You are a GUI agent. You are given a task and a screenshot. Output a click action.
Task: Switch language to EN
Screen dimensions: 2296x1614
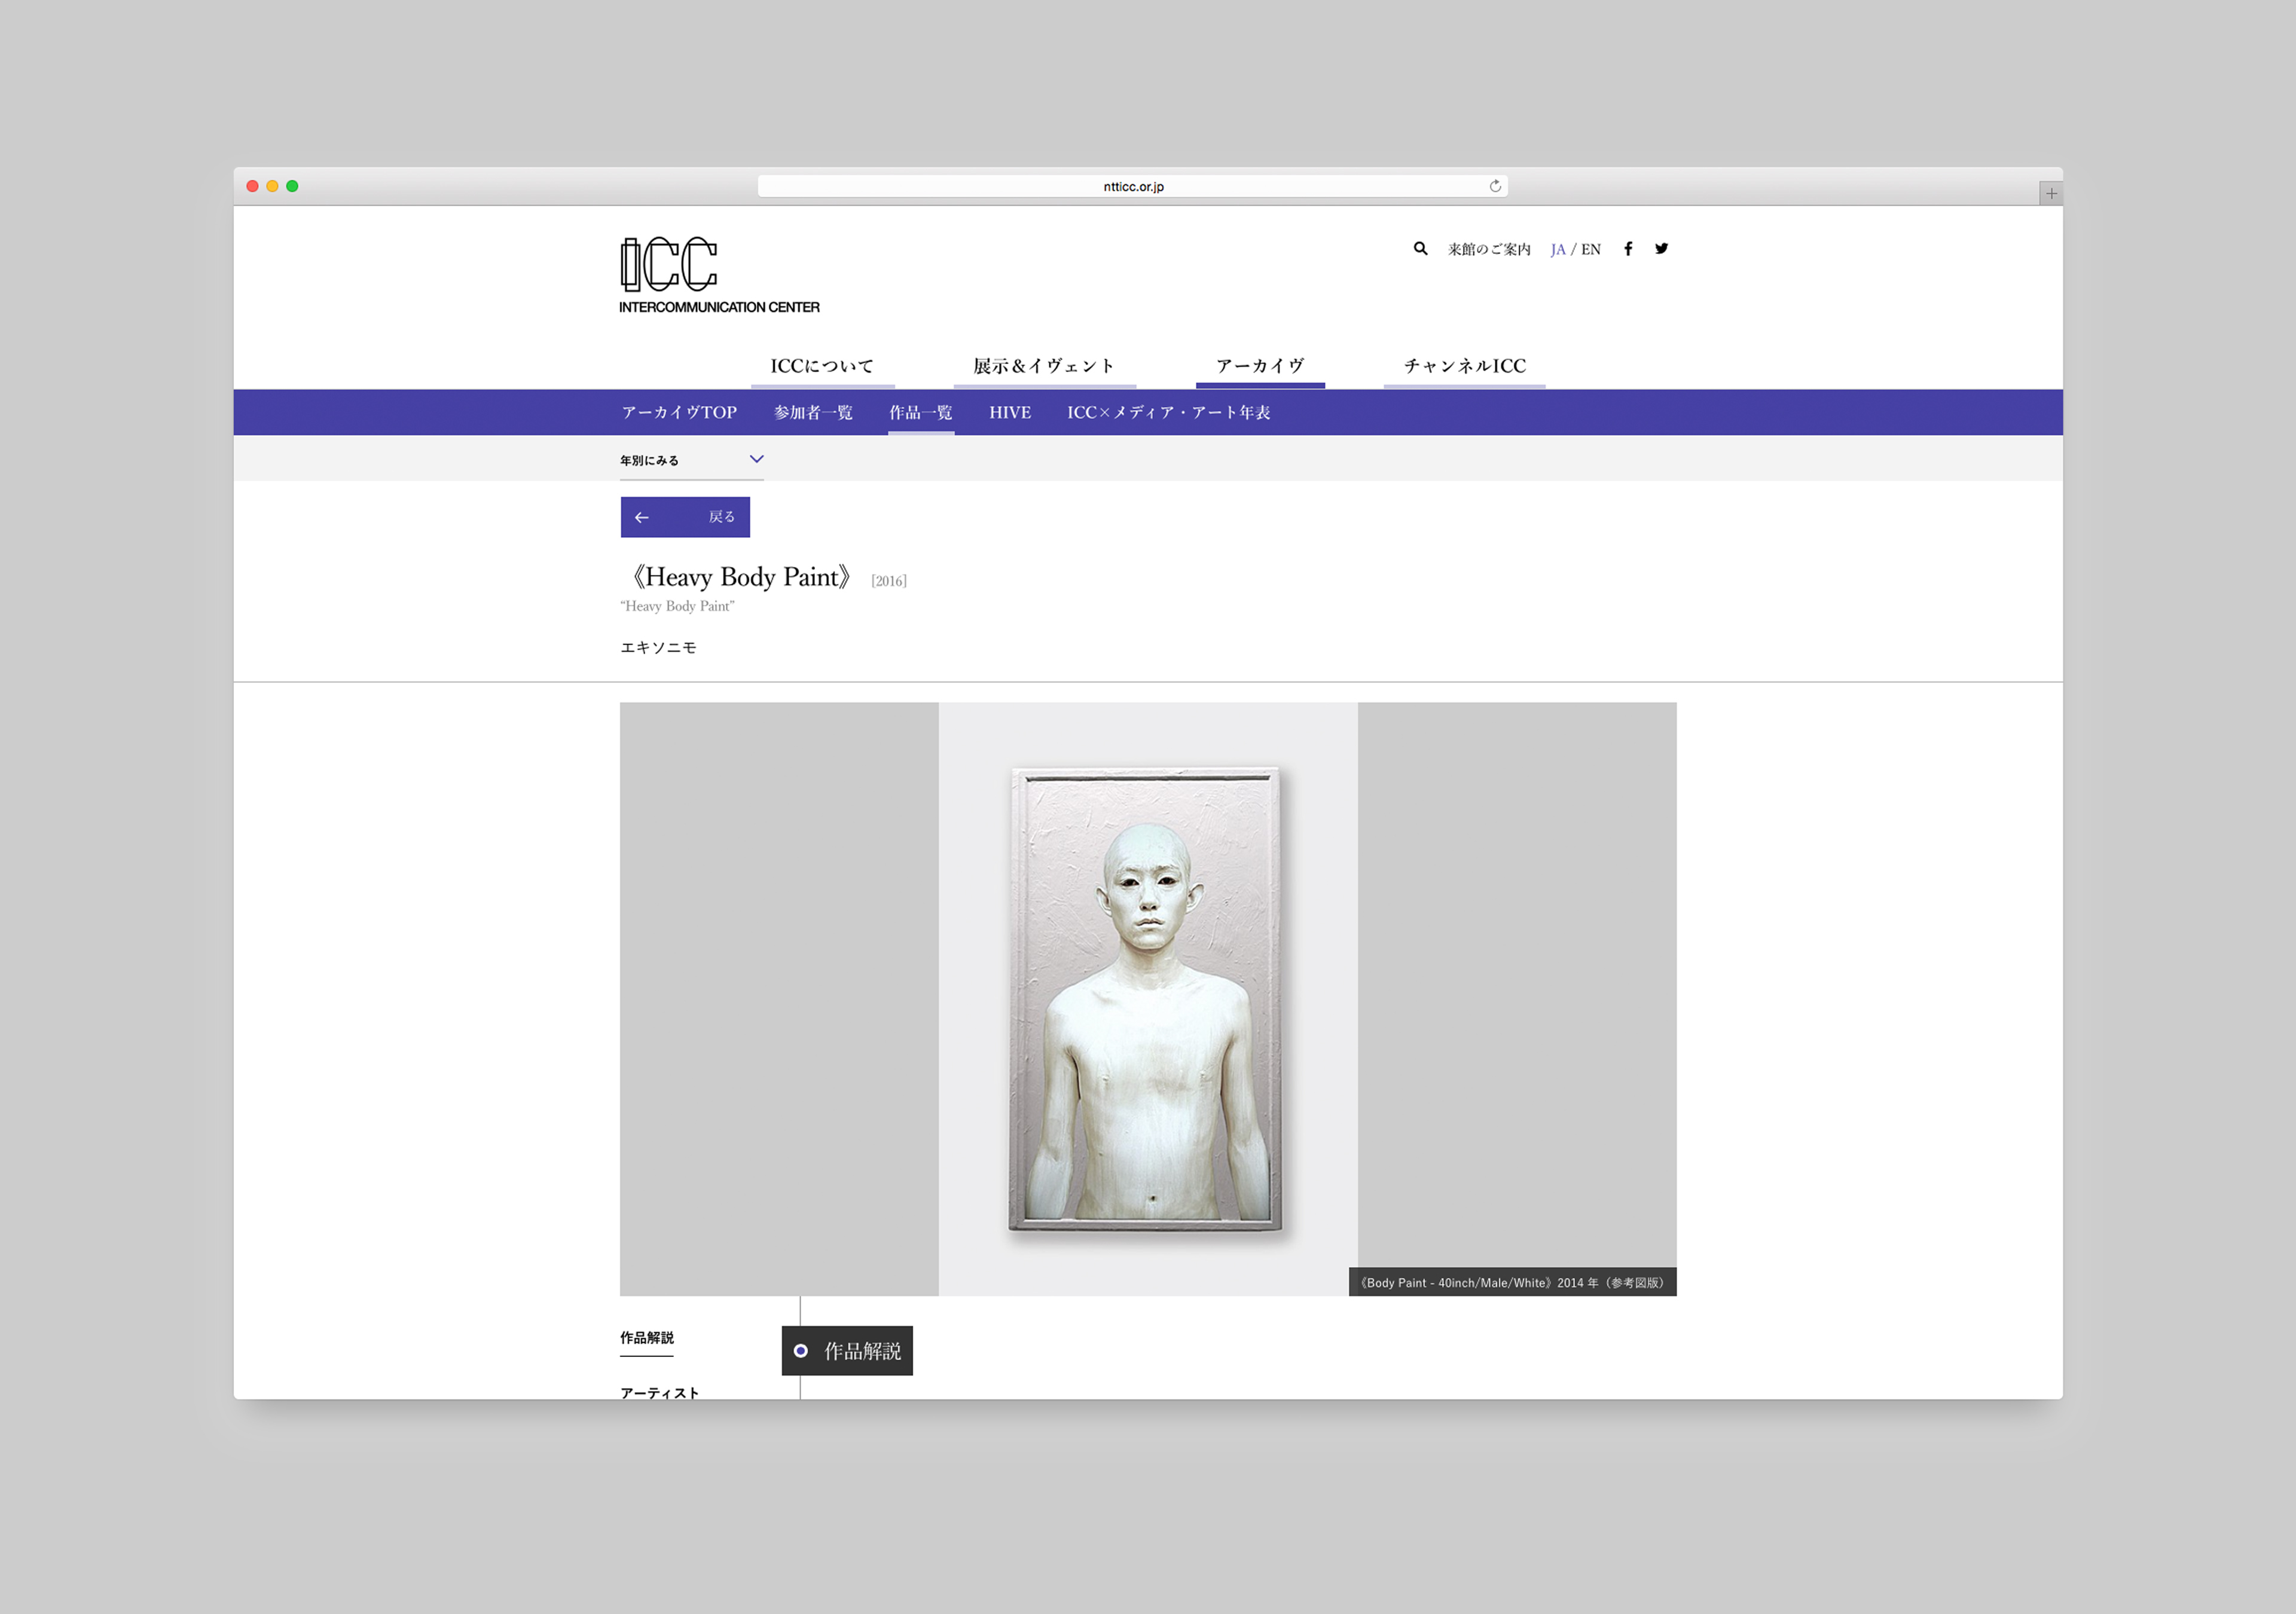point(1591,249)
